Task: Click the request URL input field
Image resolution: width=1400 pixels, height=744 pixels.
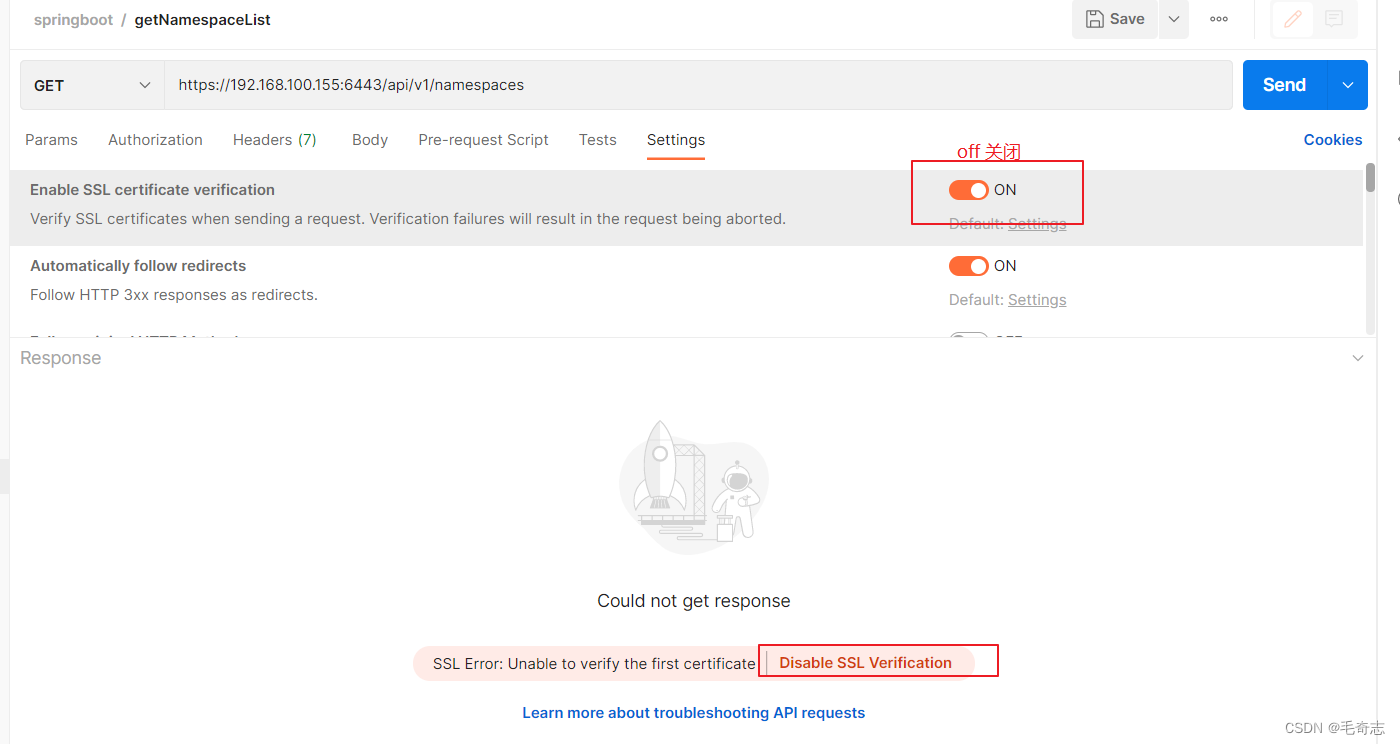Action: 698,85
